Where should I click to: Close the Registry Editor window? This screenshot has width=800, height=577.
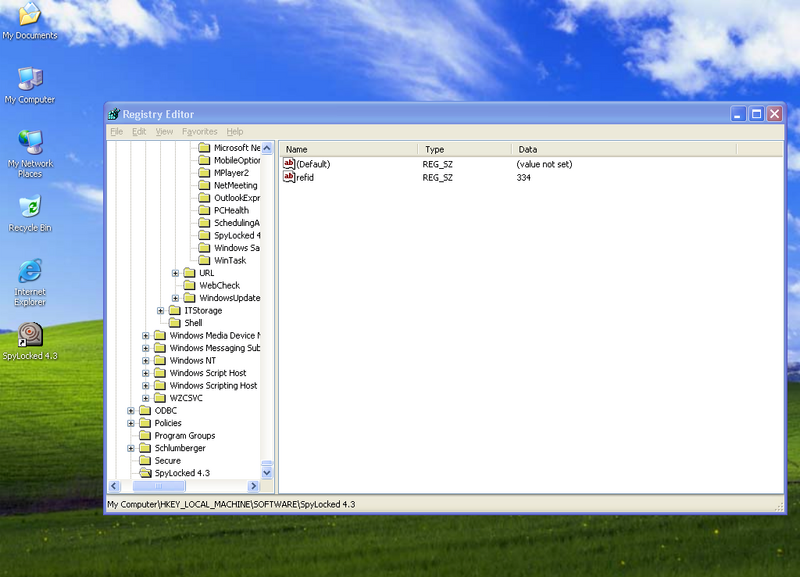pos(774,114)
